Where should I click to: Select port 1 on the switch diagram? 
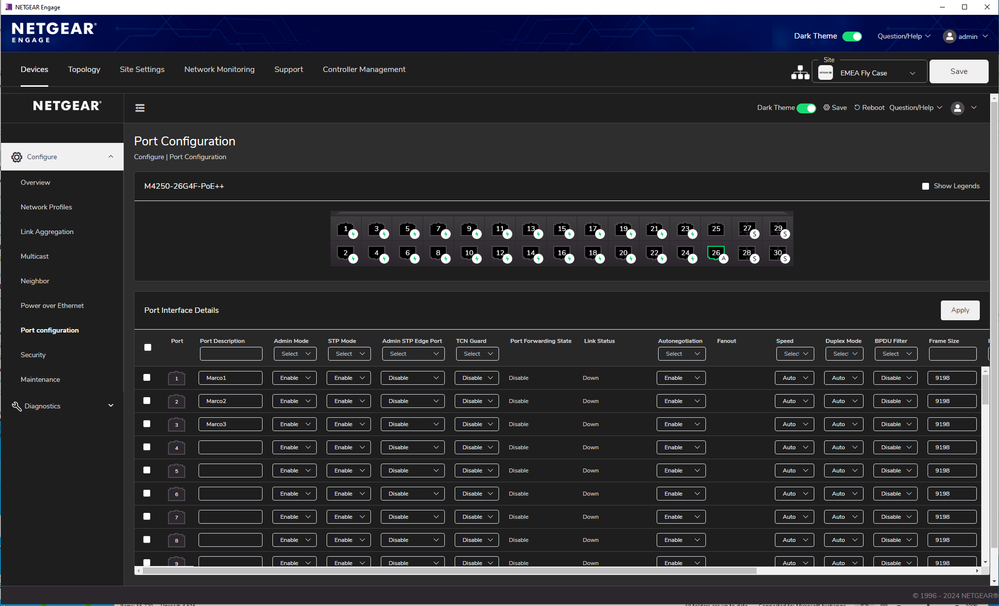tap(346, 229)
